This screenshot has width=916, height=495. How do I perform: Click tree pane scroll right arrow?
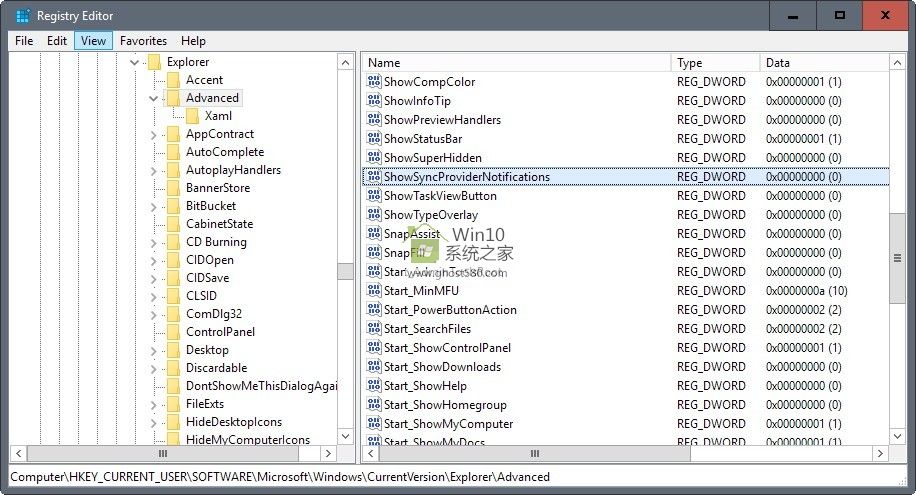(x=328, y=454)
